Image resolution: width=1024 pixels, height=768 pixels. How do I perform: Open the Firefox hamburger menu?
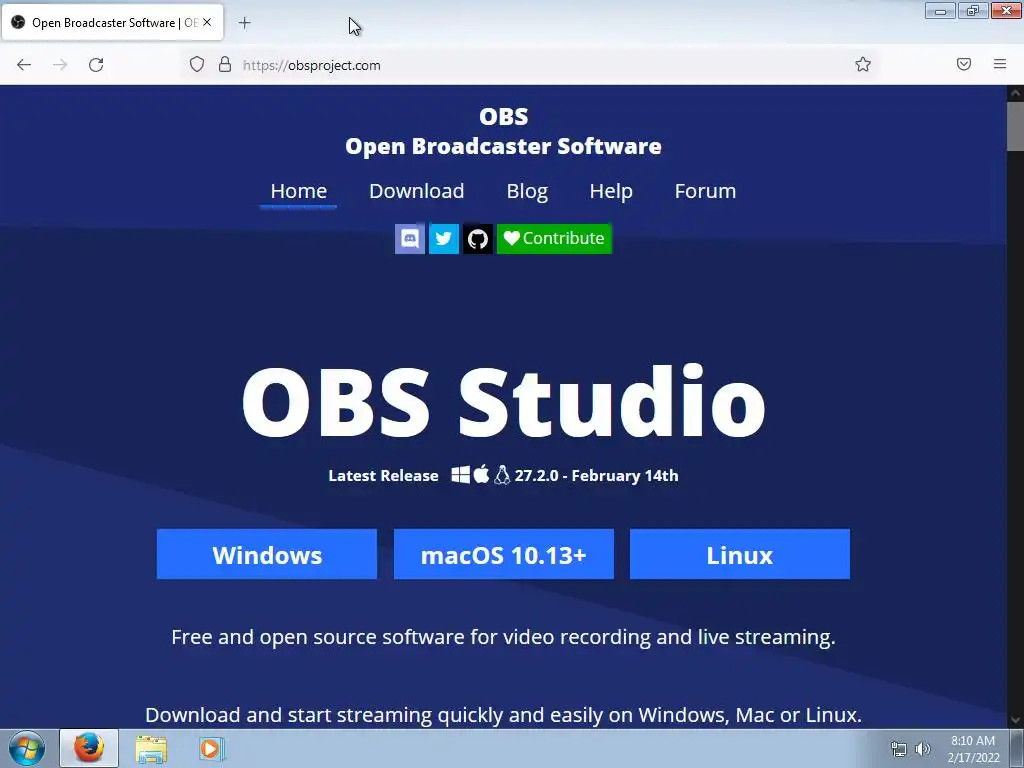1000,64
